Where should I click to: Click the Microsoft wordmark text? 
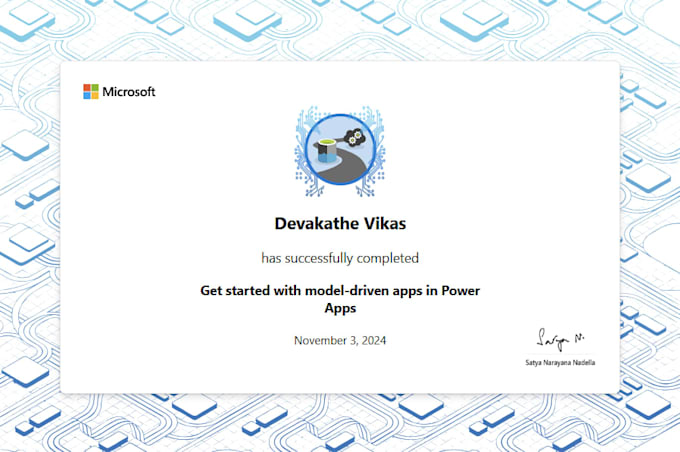click(x=129, y=92)
